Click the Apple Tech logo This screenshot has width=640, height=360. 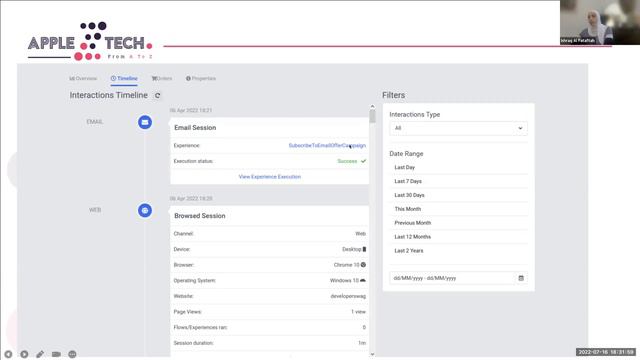[90, 41]
